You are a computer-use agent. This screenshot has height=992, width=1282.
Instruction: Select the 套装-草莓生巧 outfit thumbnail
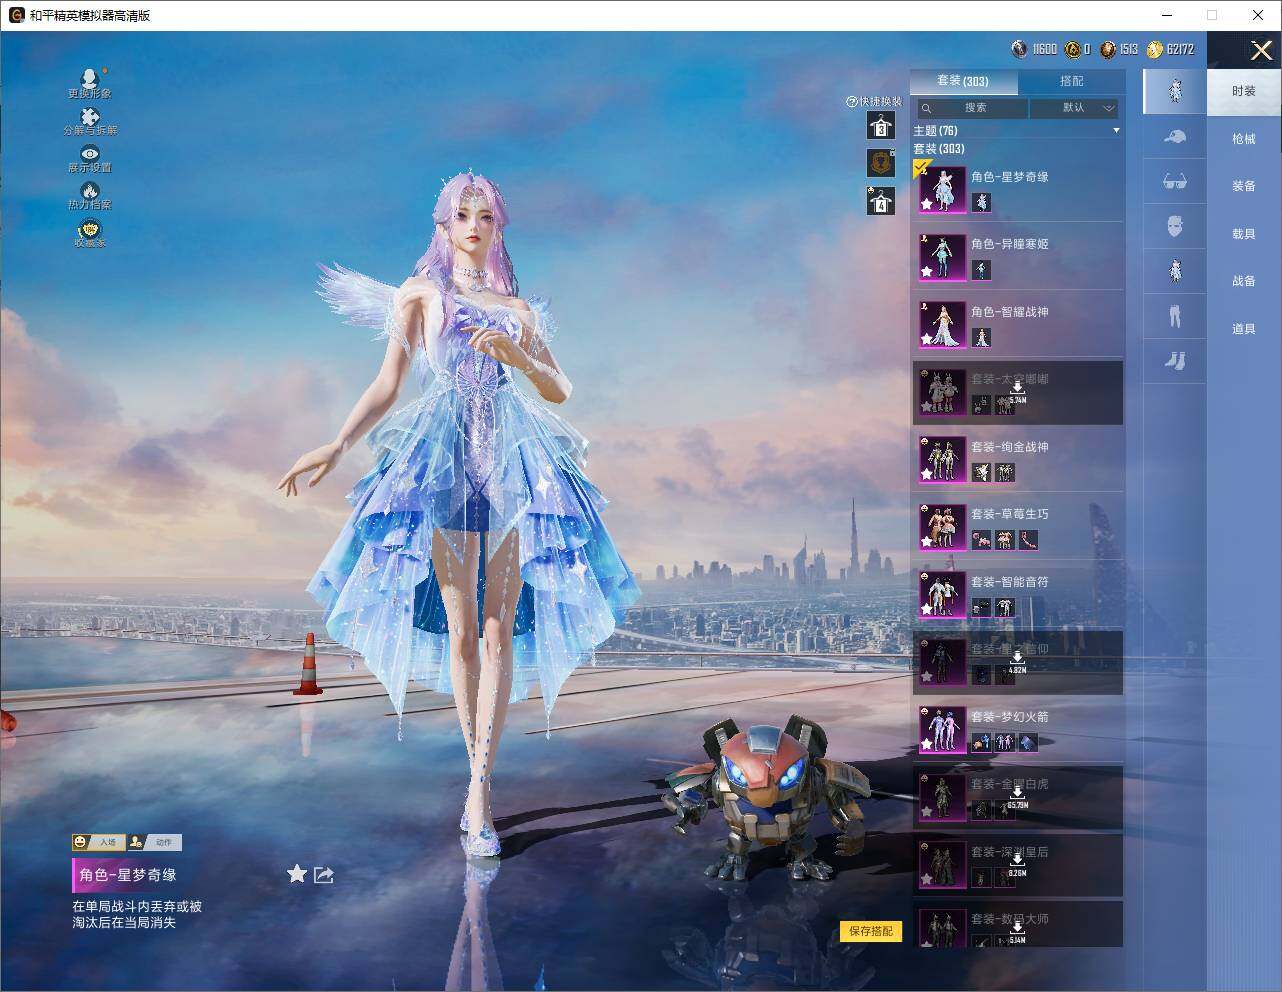coord(942,526)
